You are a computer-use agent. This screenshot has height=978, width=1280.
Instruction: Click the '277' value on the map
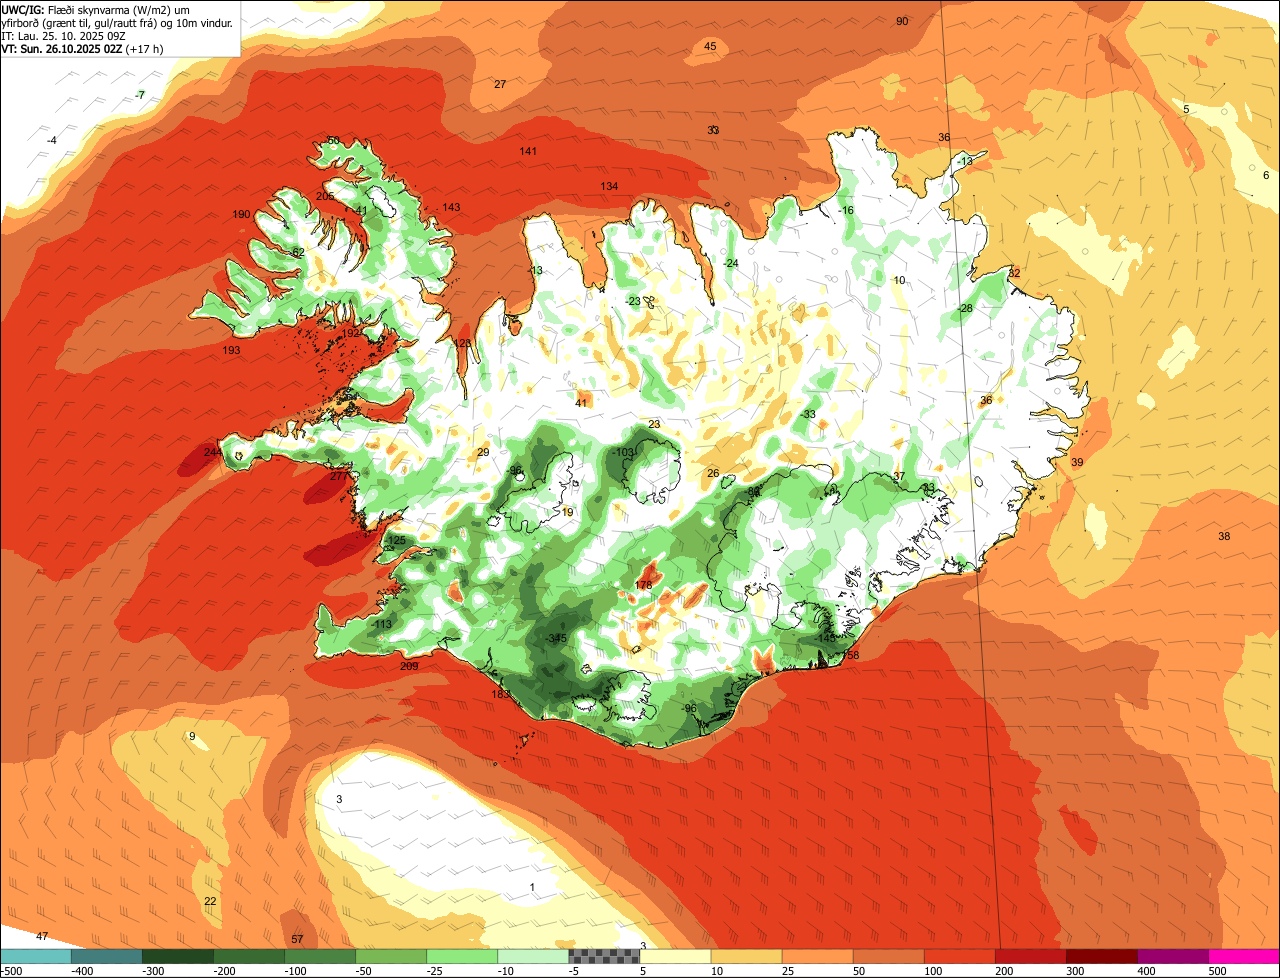[x=339, y=476]
